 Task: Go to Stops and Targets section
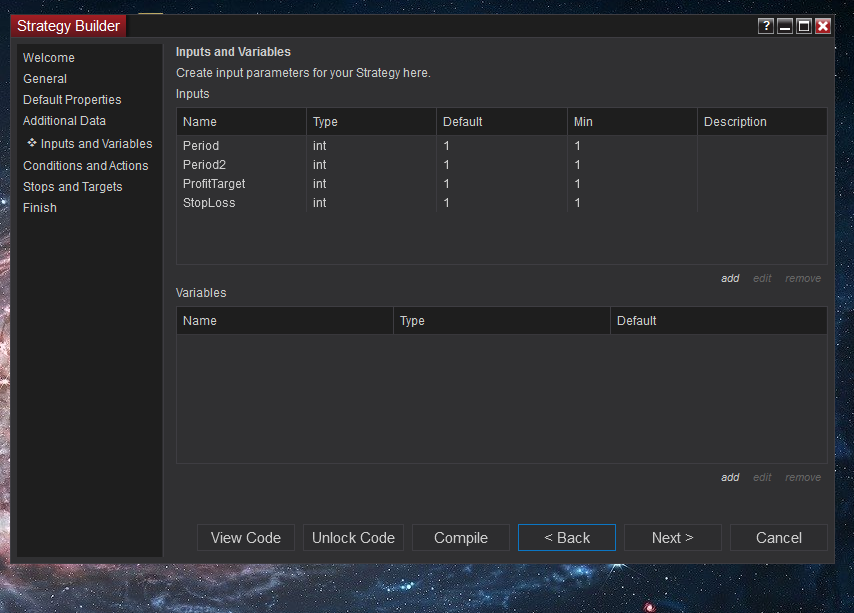(72, 187)
